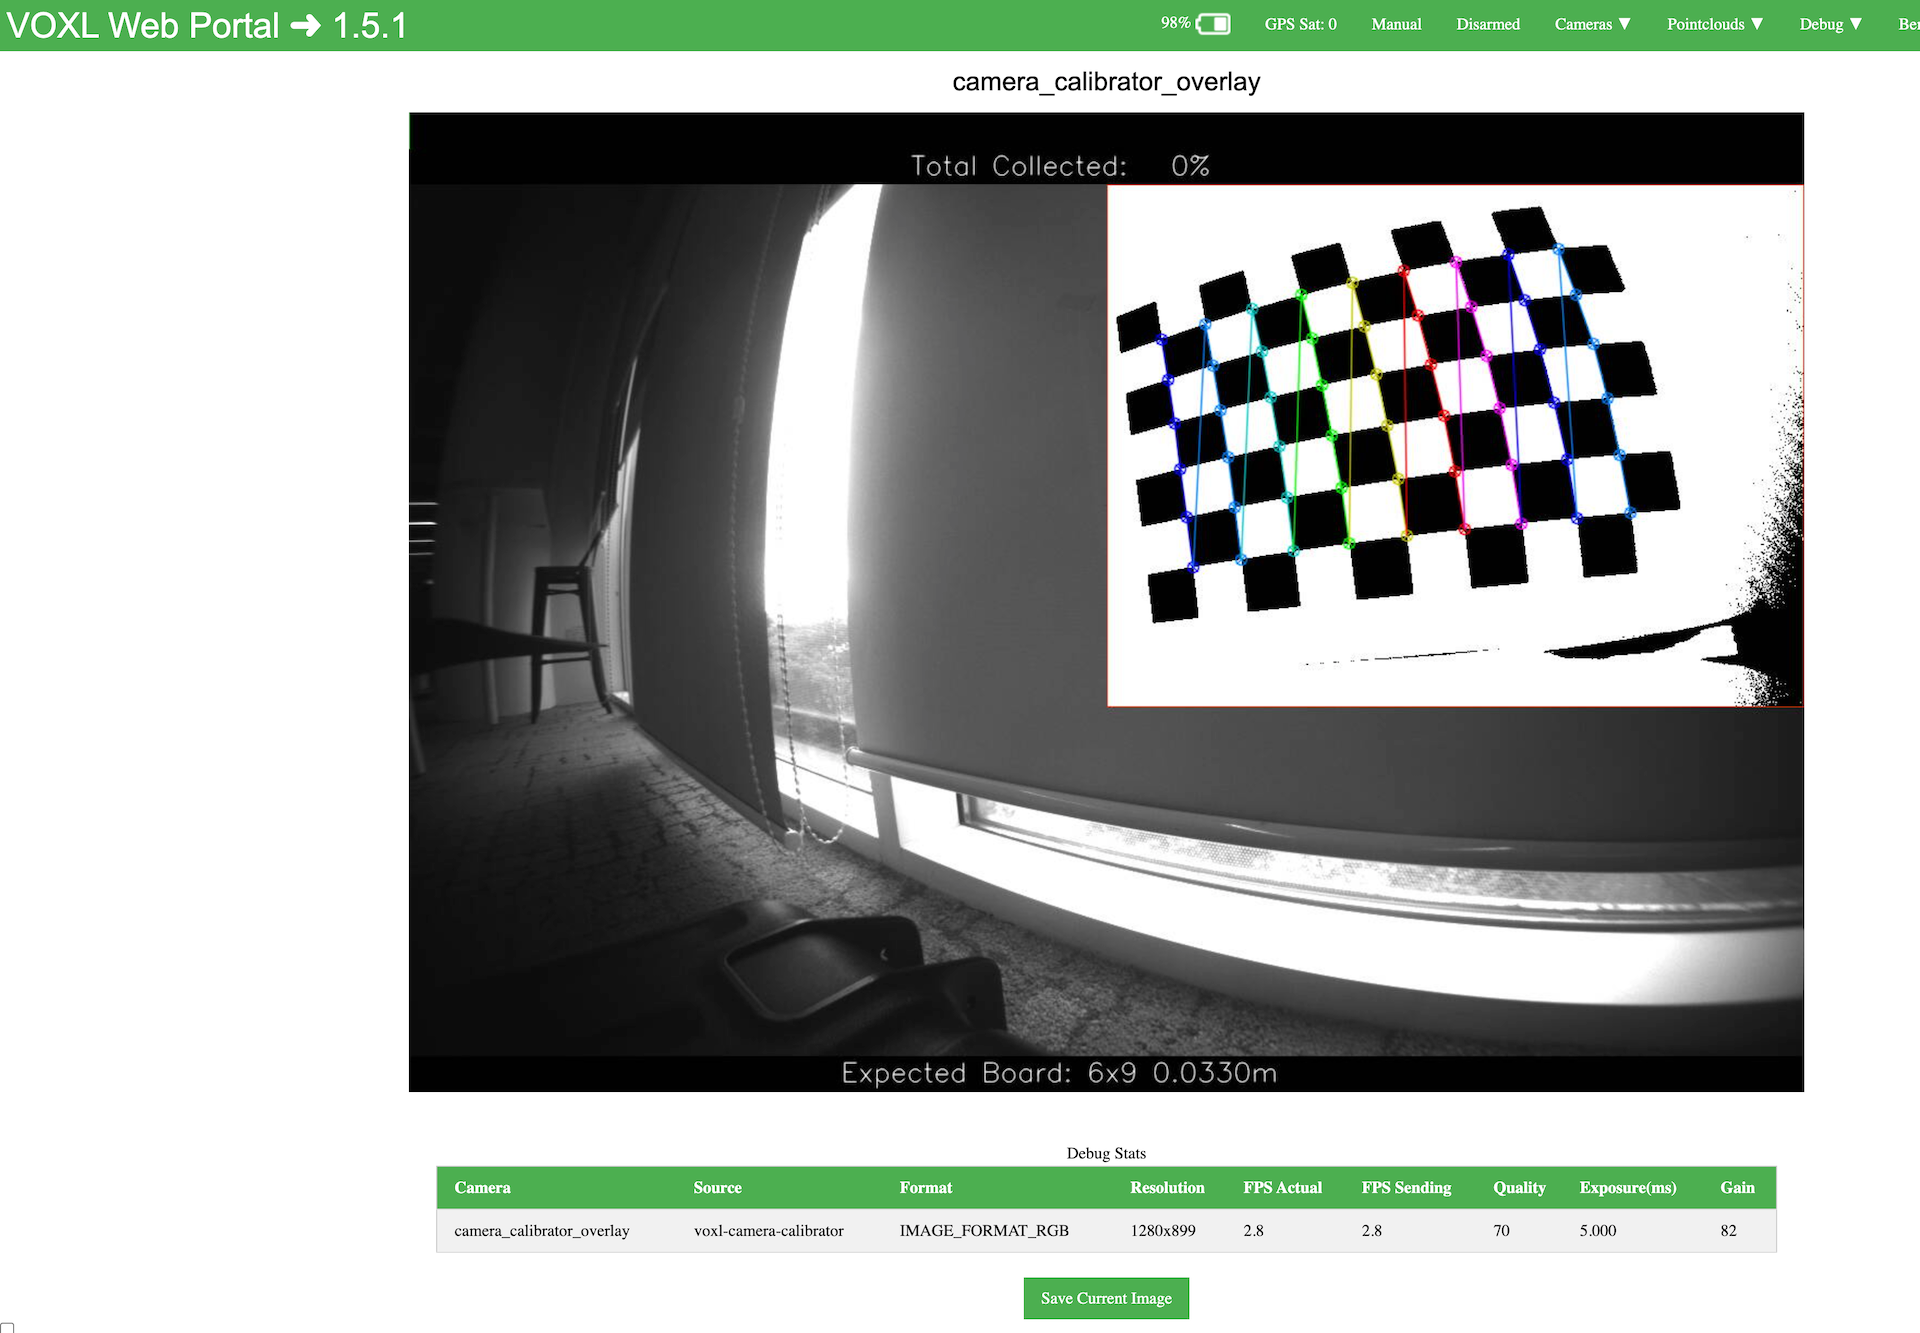Click the 98% battery percentage text

click(x=1175, y=23)
